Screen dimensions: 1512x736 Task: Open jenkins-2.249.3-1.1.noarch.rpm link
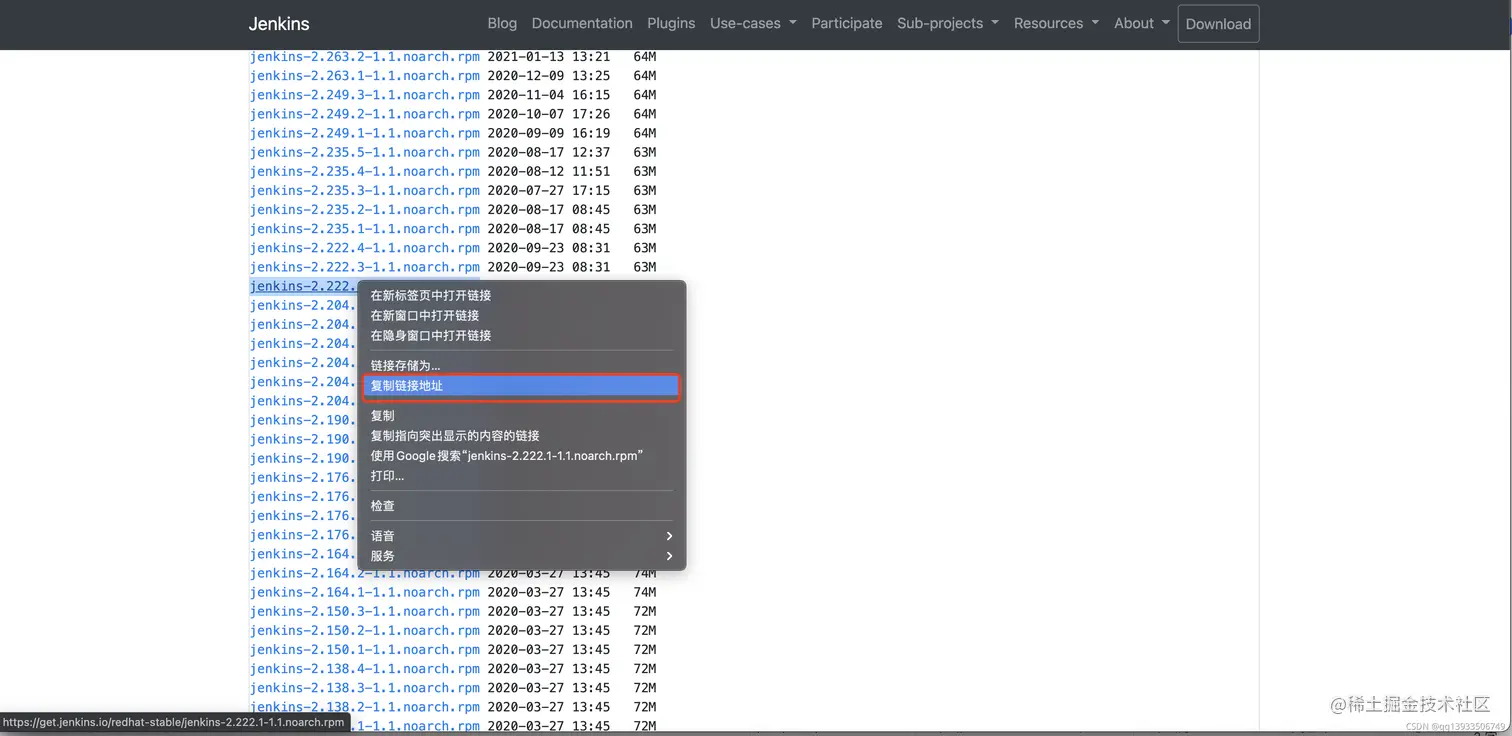point(365,95)
